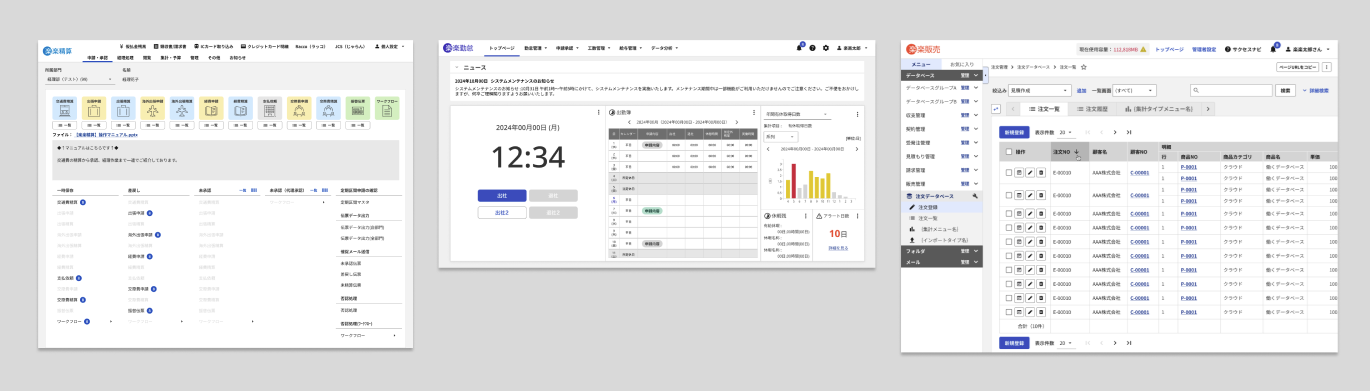Viewport: 1370px width, 391px height.
Task: Open 出張申請 tile in 楽楽精算 window
Action: (x=94, y=108)
